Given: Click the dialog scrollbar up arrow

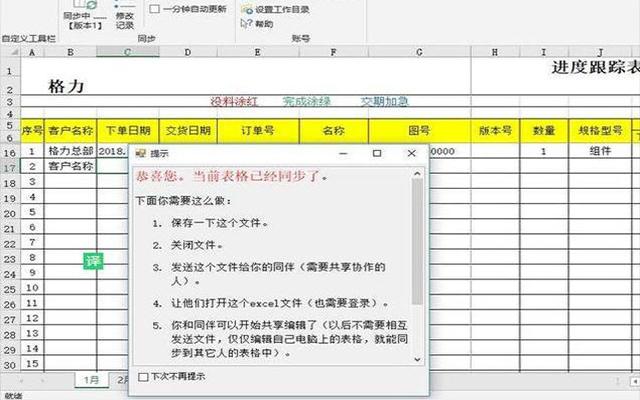Looking at the screenshot, I should coord(417,174).
